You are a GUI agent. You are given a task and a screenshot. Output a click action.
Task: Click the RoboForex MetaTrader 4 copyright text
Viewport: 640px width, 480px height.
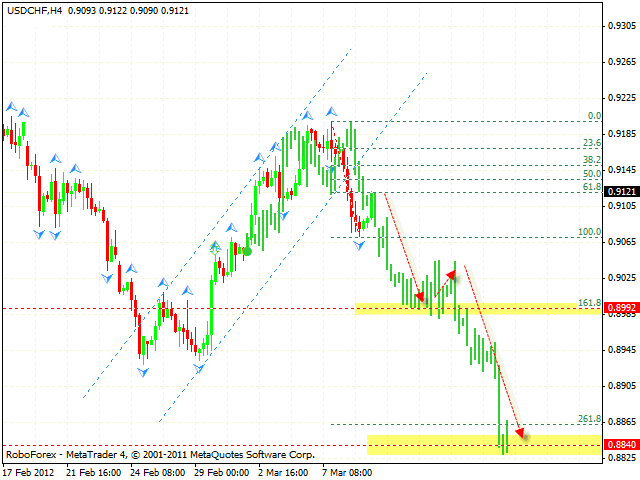pos(160,454)
